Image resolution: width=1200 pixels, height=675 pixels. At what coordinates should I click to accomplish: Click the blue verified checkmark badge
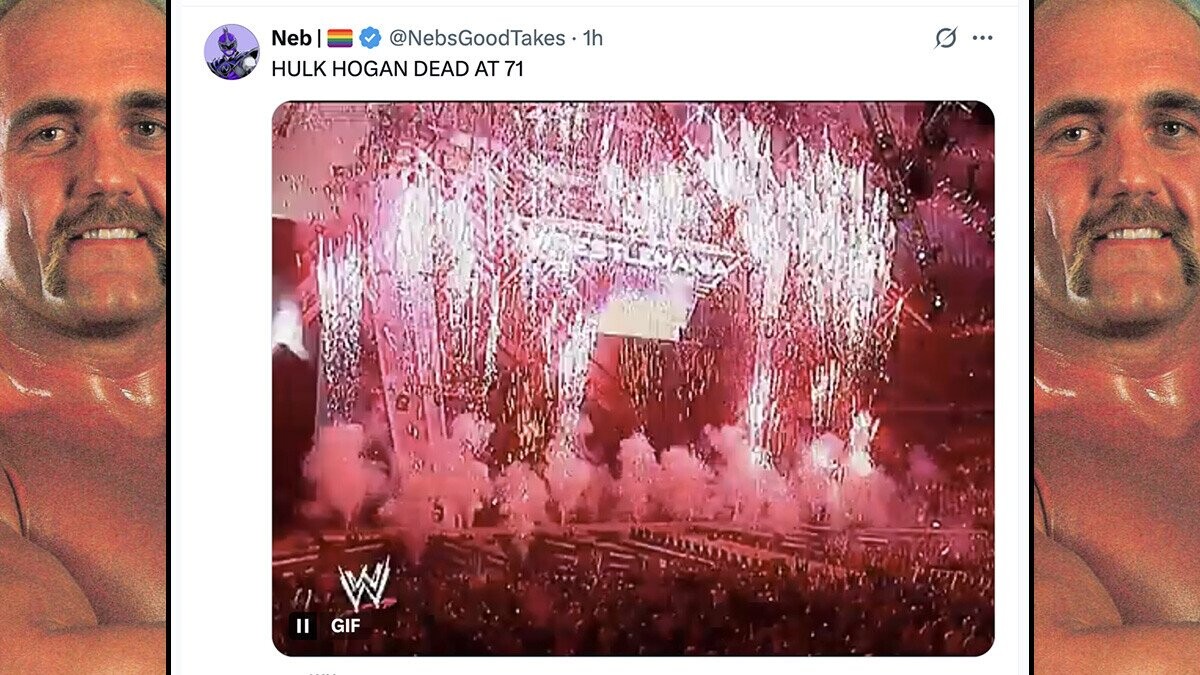coord(370,38)
